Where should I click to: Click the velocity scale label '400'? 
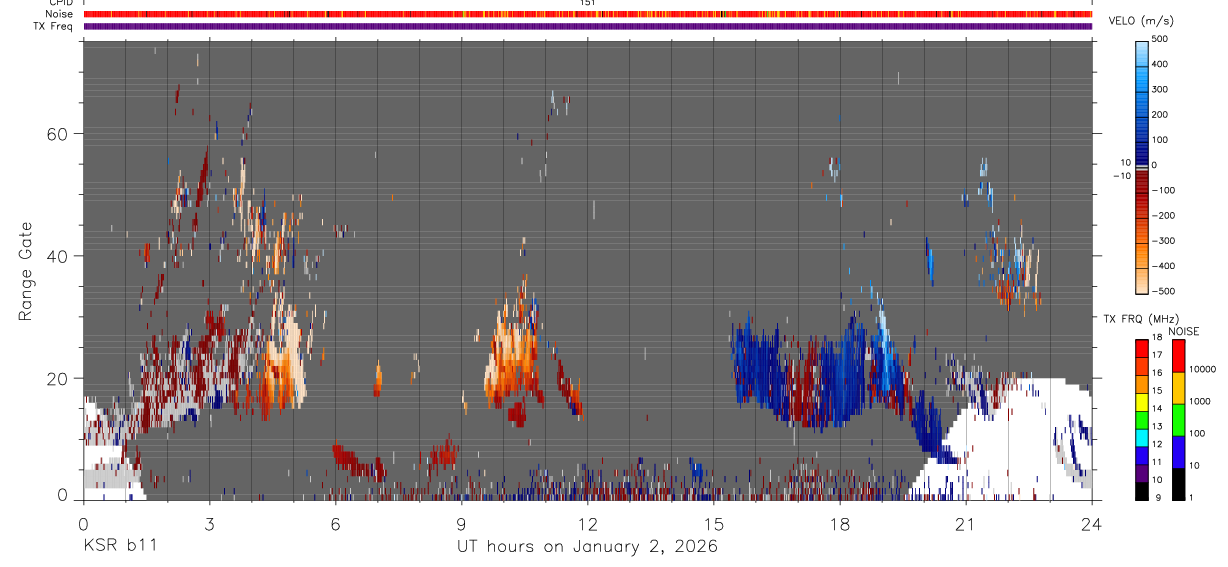(x=1161, y=64)
